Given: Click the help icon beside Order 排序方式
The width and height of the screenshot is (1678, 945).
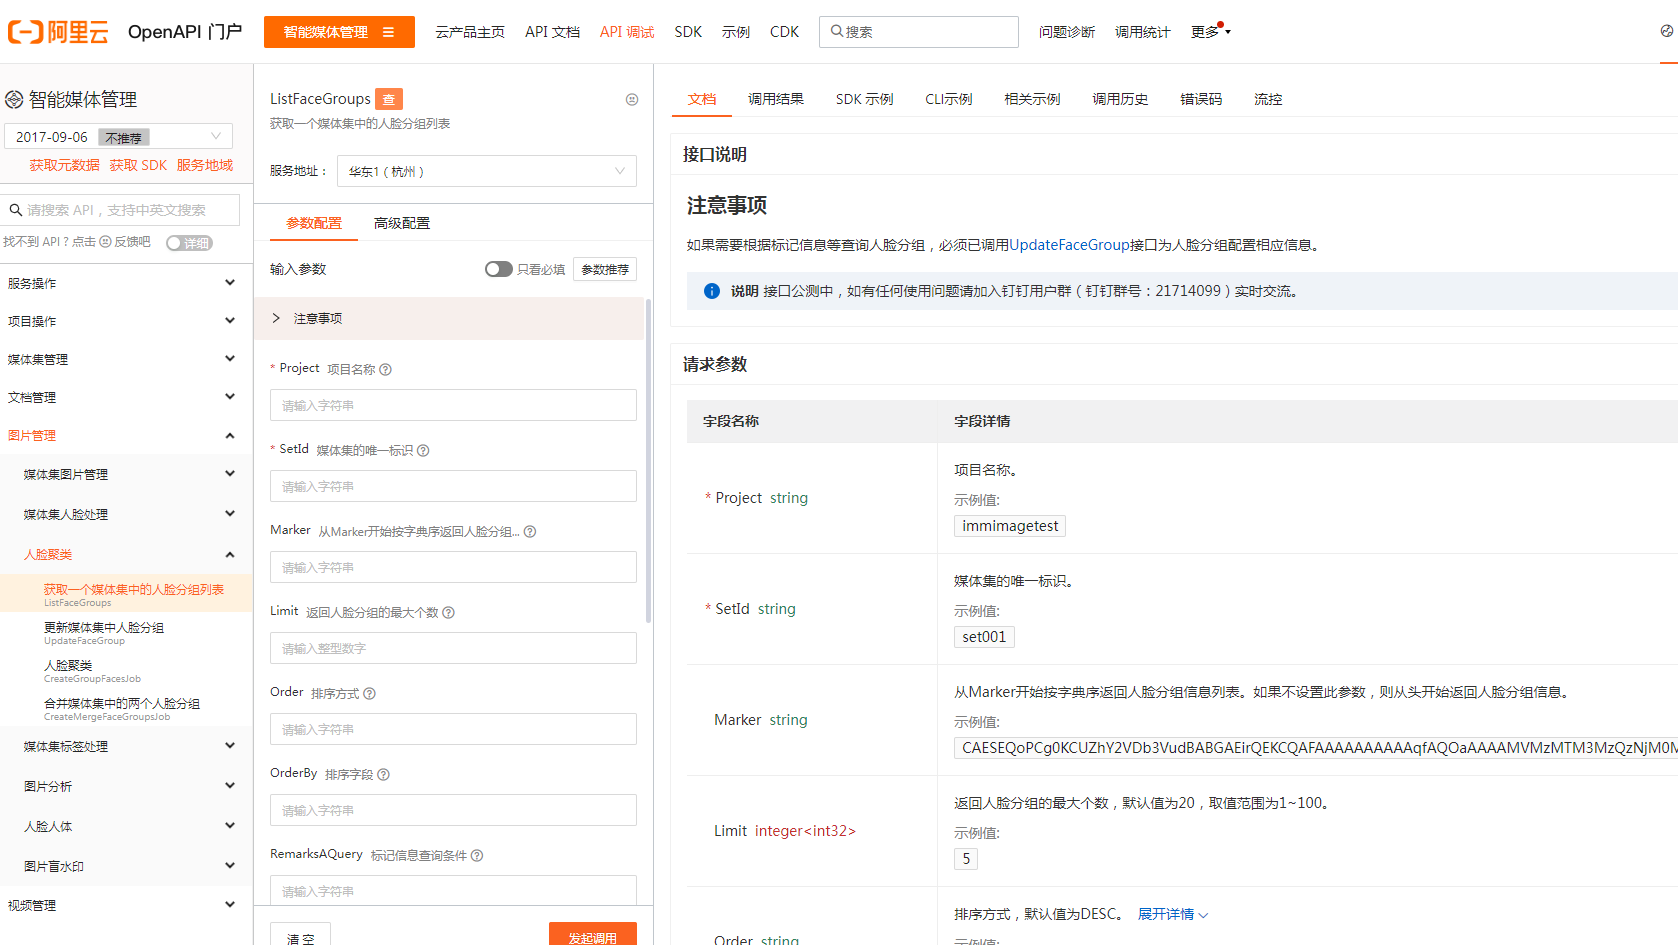Looking at the screenshot, I should point(369,693).
